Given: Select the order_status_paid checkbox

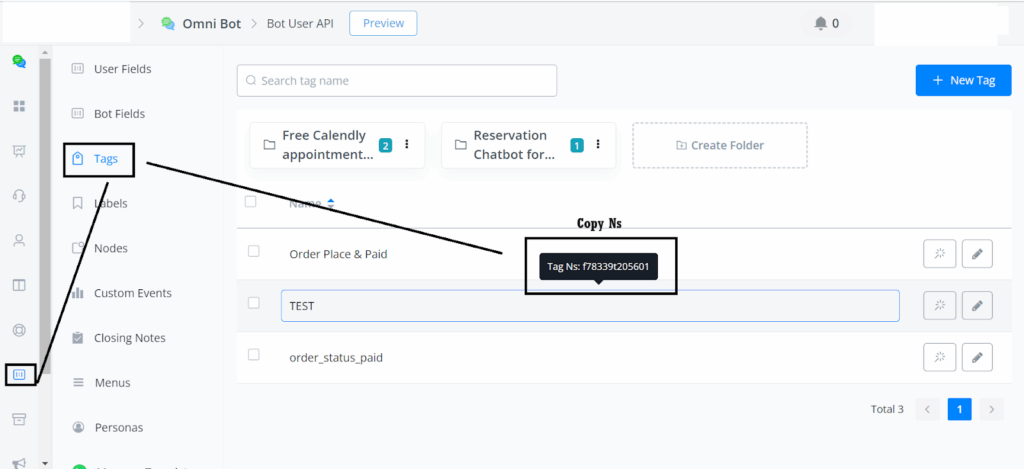Looking at the screenshot, I should coord(254,355).
